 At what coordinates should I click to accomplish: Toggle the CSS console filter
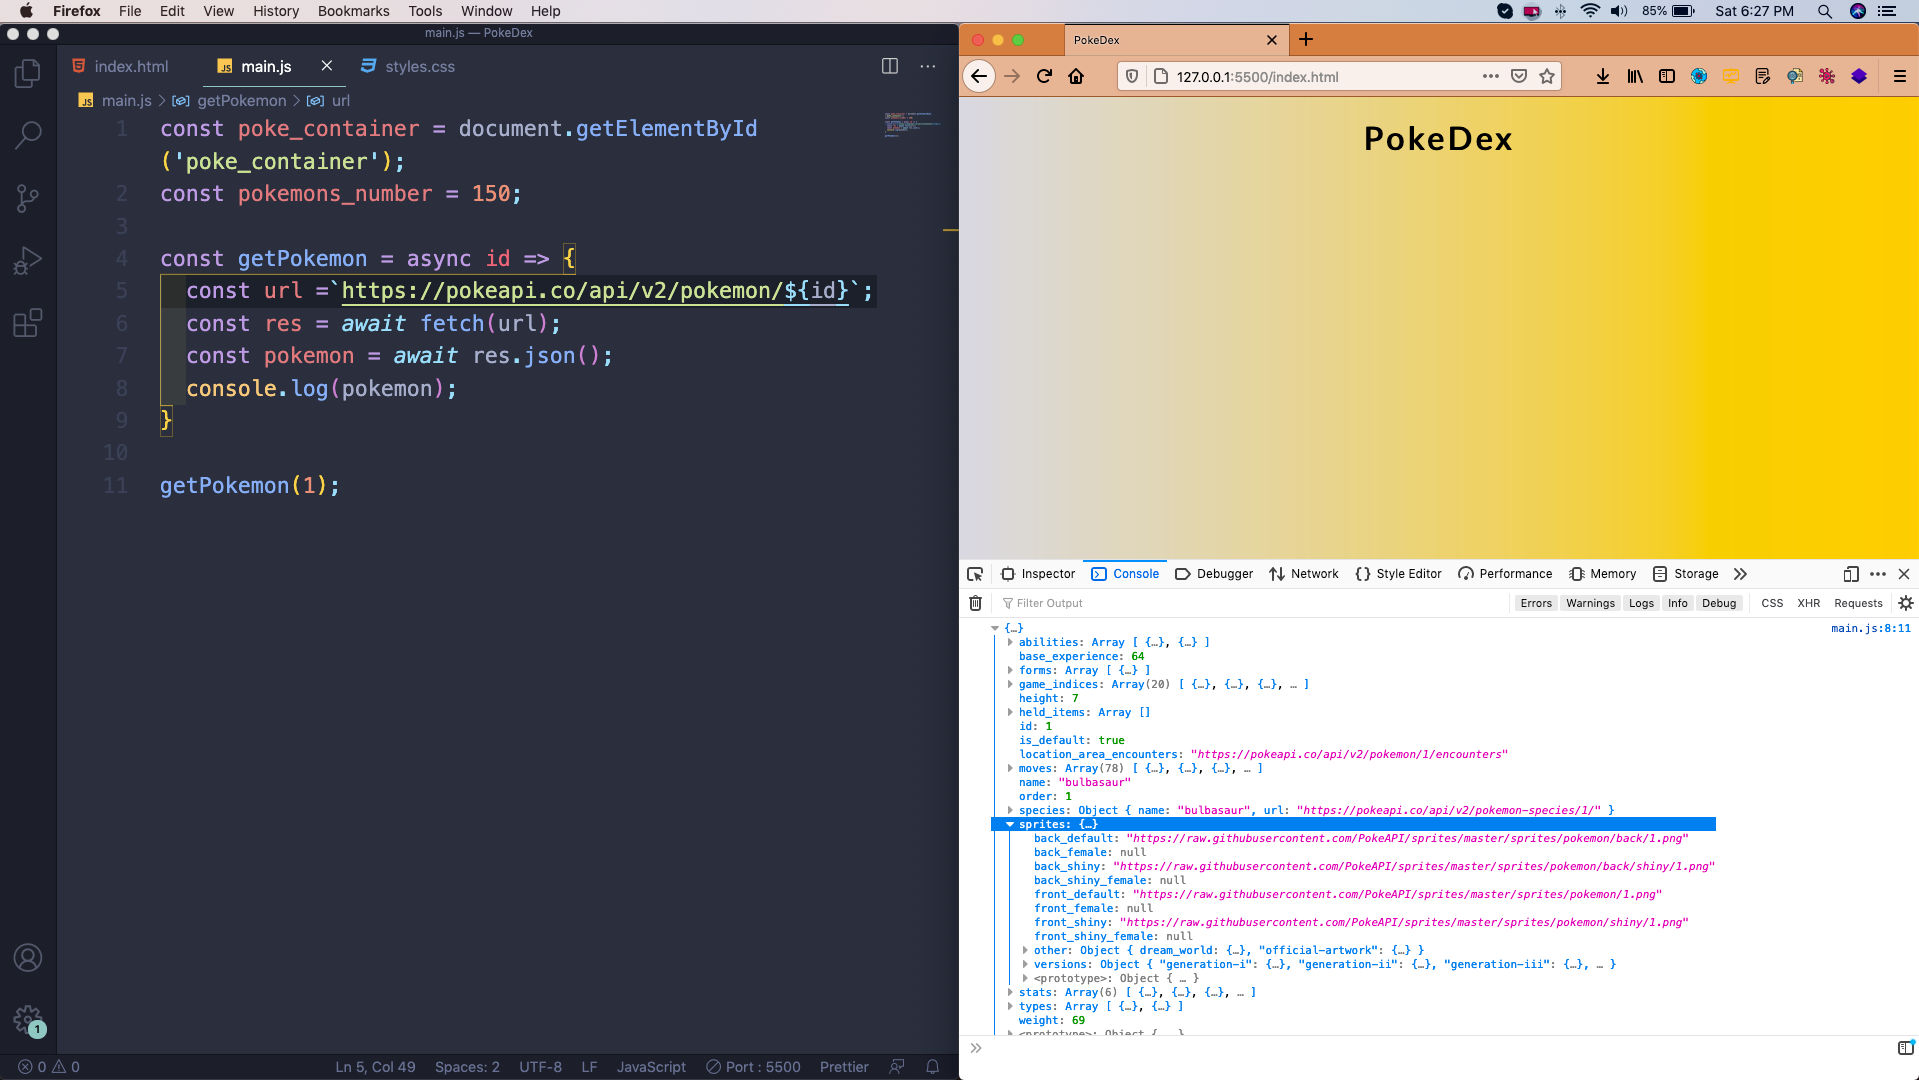click(x=1772, y=603)
